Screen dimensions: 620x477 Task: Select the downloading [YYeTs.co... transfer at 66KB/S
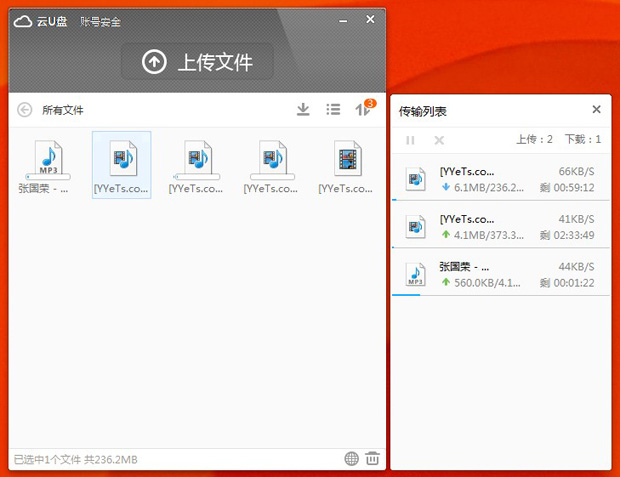point(500,179)
